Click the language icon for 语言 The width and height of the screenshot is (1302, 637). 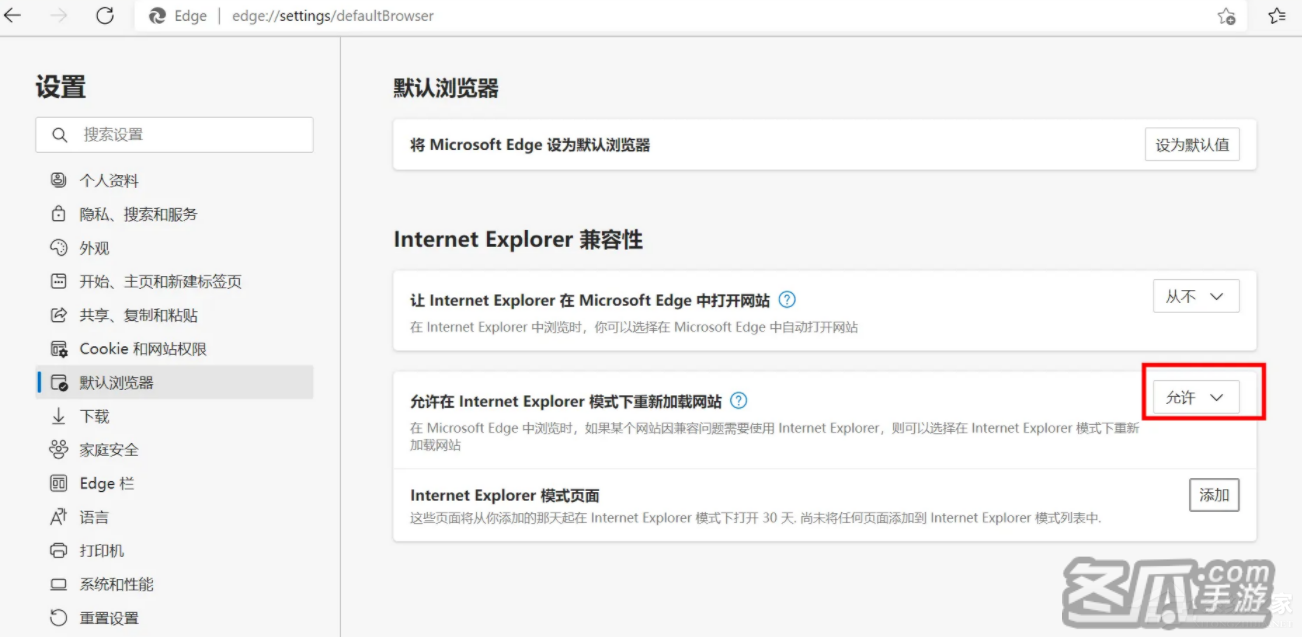pos(58,517)
